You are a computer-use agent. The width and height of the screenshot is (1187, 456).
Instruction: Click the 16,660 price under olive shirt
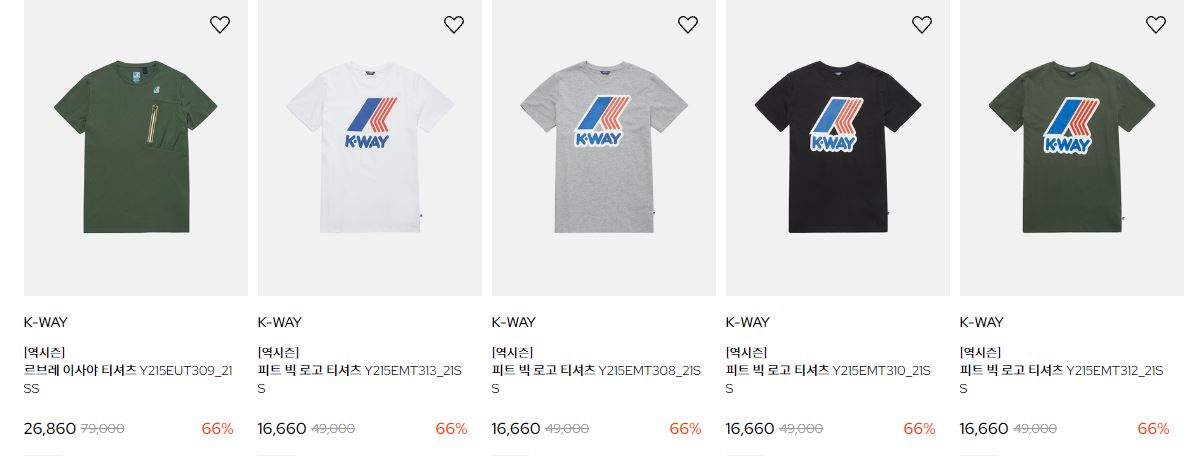[984, 429]
